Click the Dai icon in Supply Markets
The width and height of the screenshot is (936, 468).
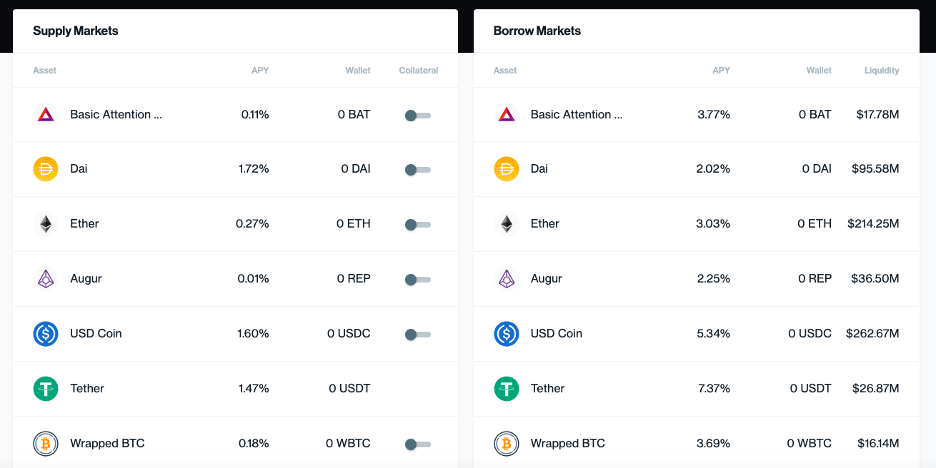pos(45,169)
